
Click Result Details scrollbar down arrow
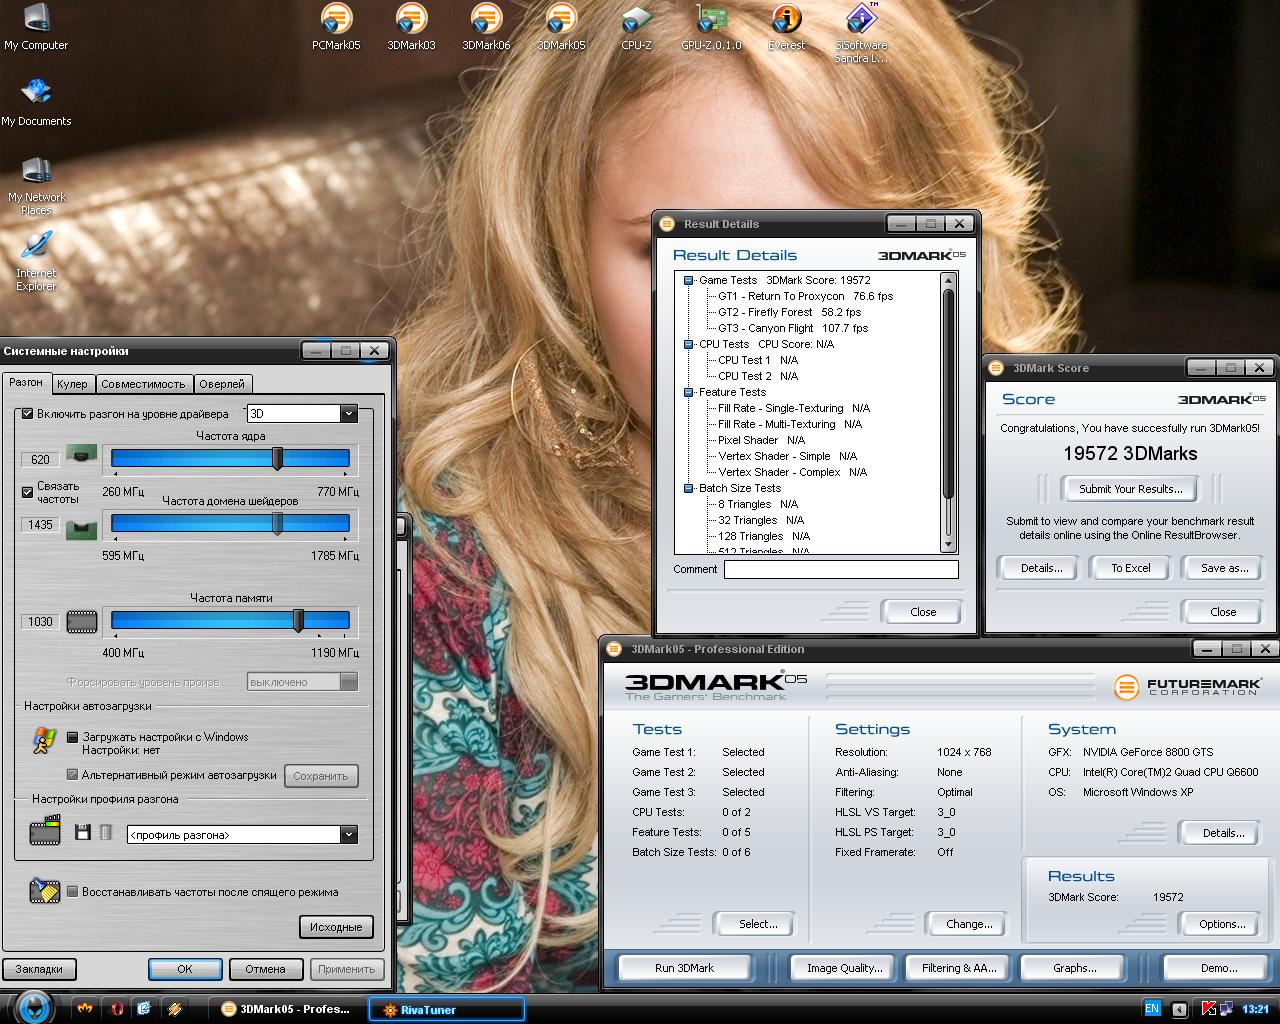949,545
